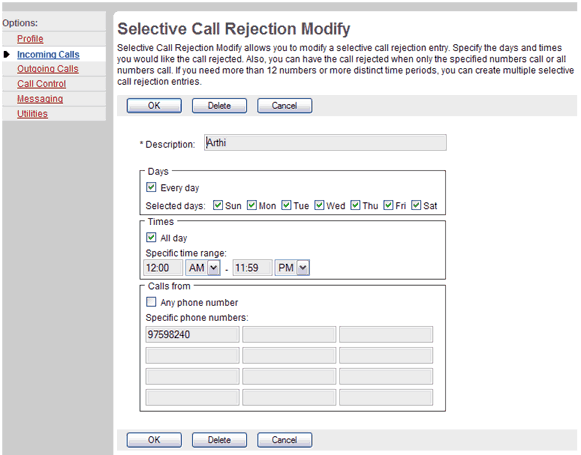Screen dimensions: 581x455
Task: Click the bottom Delete button
Action: click(x=219, y=440)
